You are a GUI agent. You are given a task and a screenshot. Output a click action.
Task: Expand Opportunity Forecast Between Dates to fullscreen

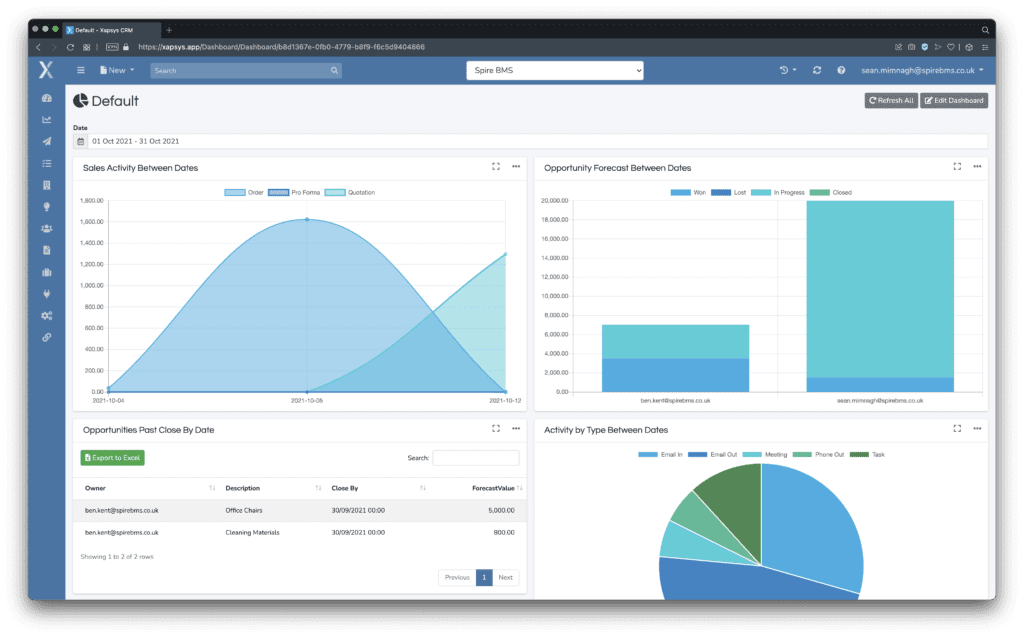(957, 167)
